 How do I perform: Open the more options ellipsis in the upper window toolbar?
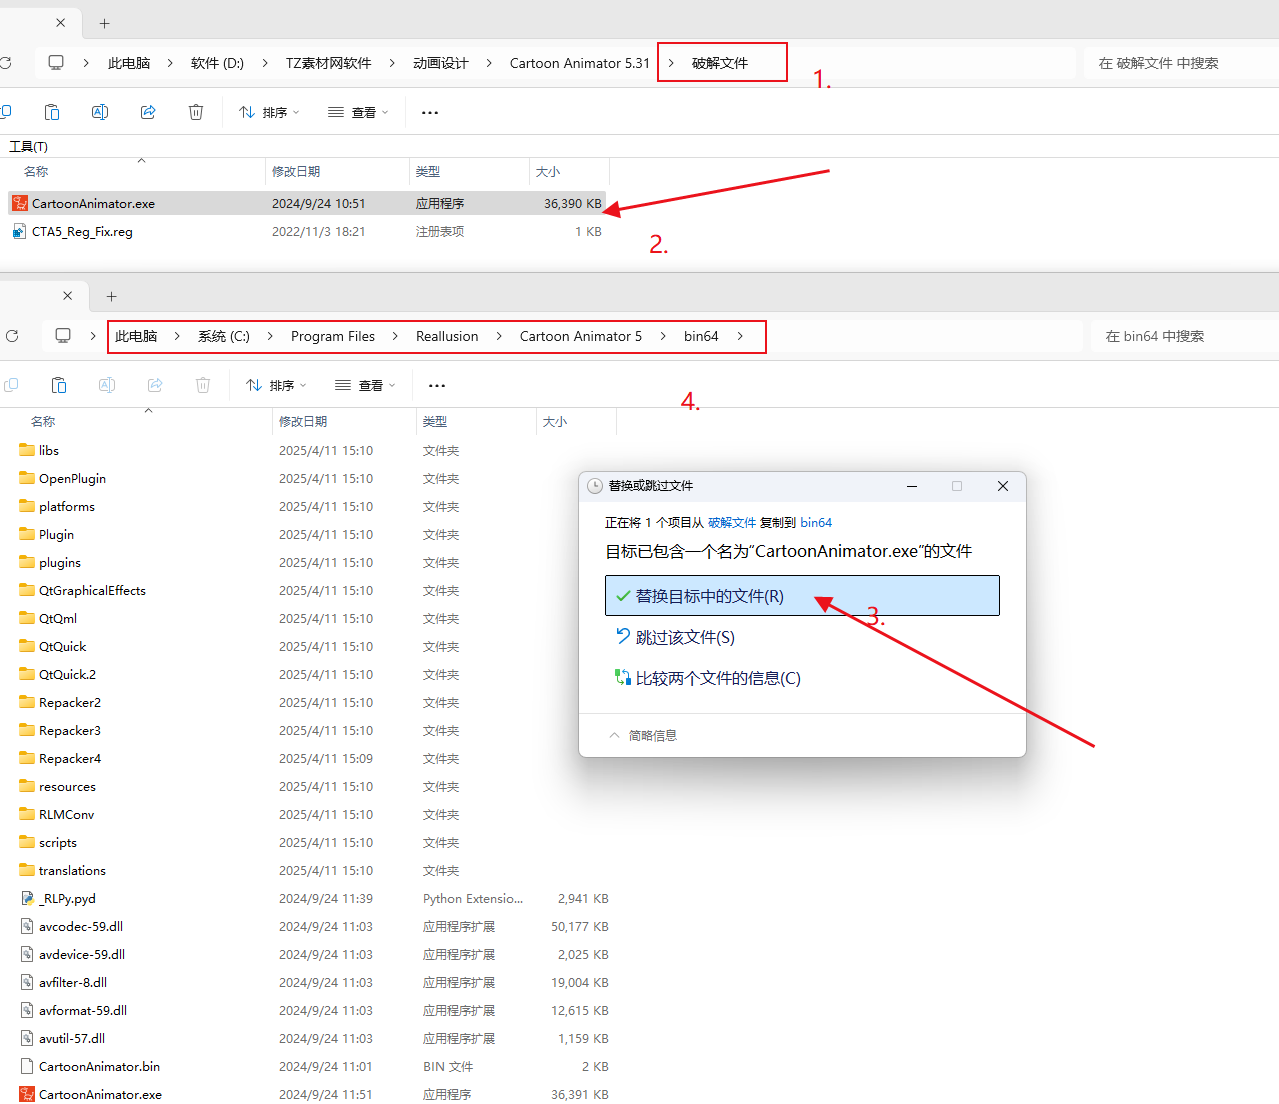(x=430, y=113)
